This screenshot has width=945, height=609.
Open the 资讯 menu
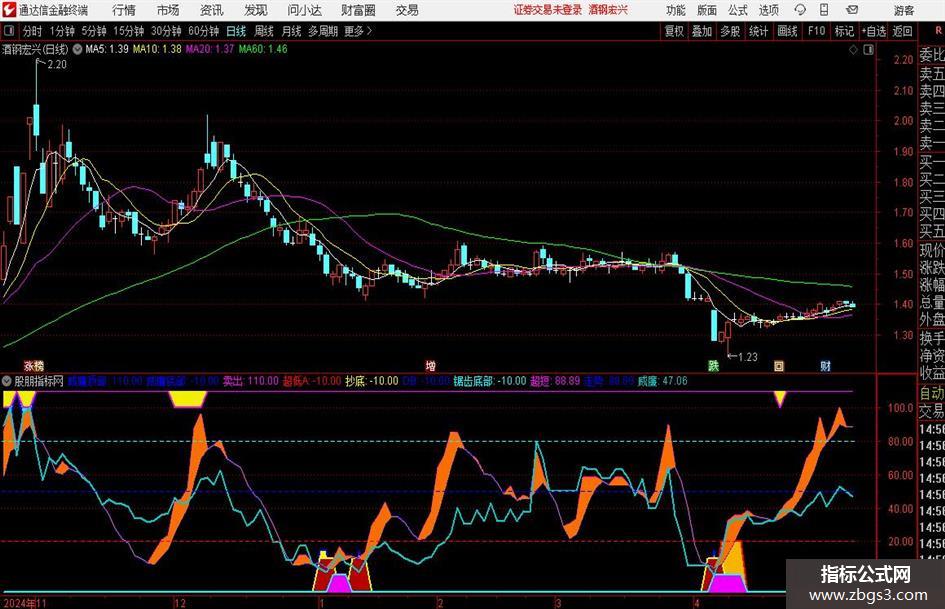tap(212, 10)
